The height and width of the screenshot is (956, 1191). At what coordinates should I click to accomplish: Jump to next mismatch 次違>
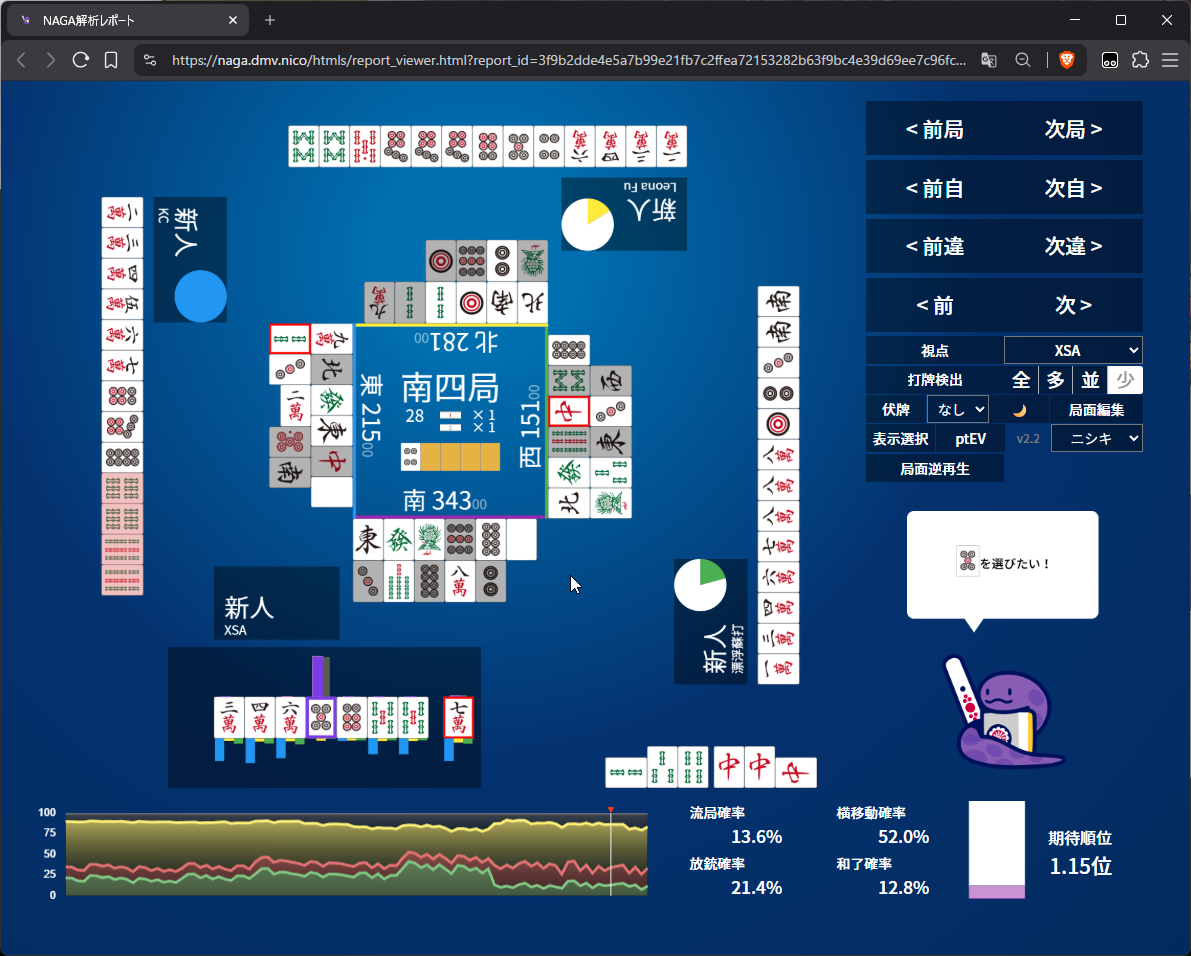1073,246
